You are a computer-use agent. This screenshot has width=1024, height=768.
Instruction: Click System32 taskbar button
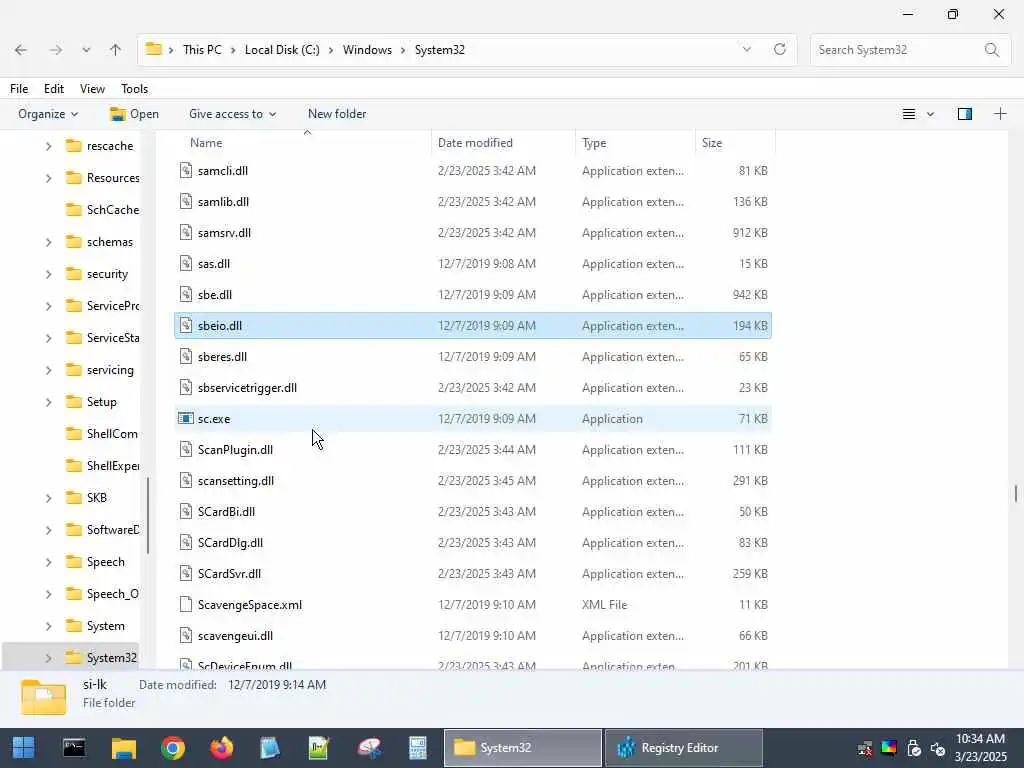pyautogui.click(x=522, y=748)
